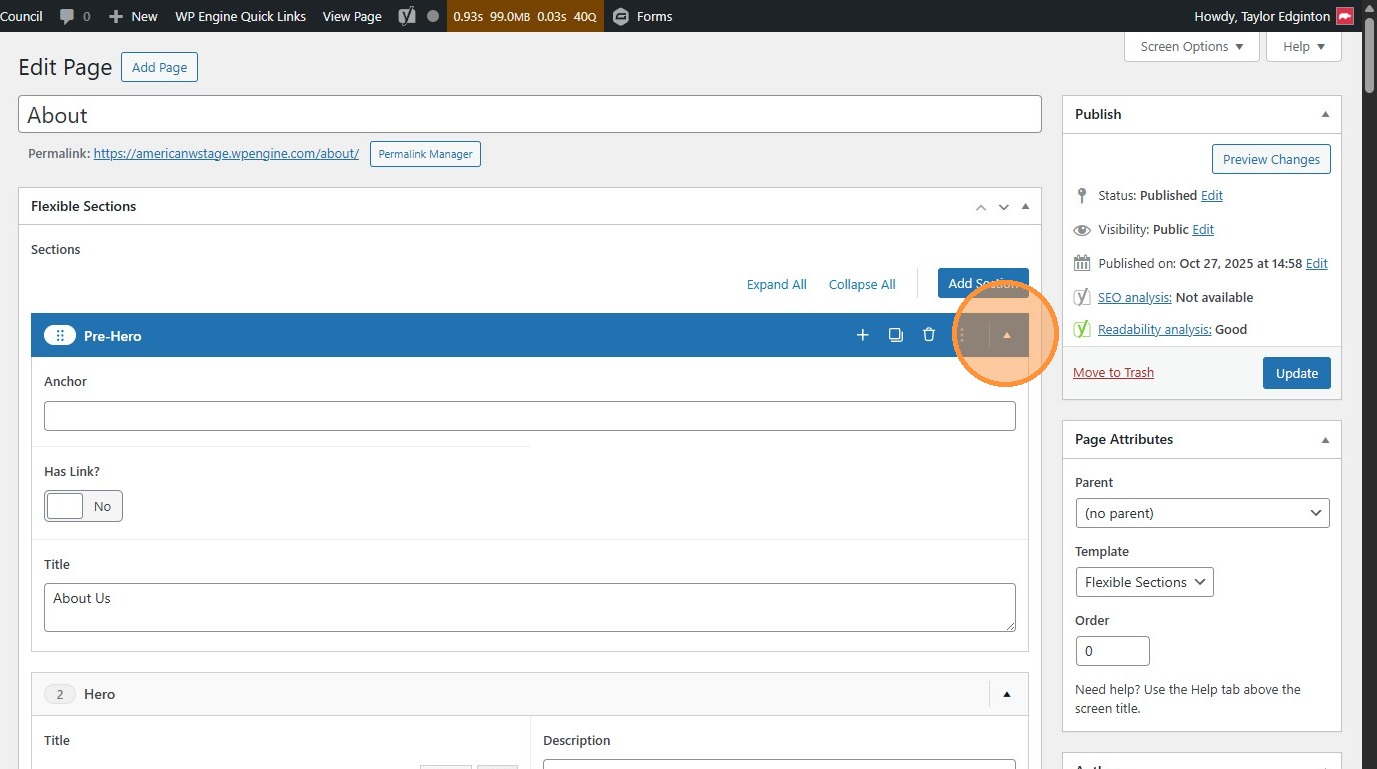Screen dimensions: 1377x769
Task: Click View Page in admin bar
Action: (352, 16)
